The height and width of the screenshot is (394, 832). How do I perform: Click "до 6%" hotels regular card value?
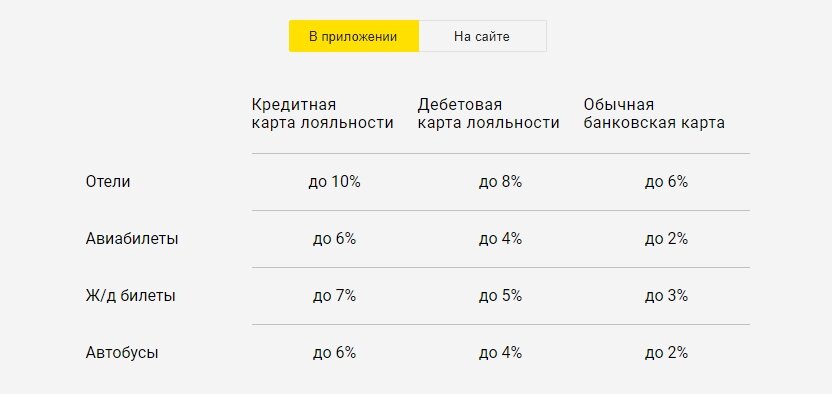[x=666, y=182]
